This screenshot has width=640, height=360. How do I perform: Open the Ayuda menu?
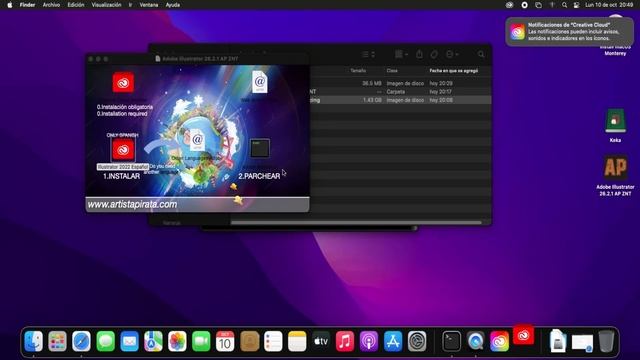(173, 5)
